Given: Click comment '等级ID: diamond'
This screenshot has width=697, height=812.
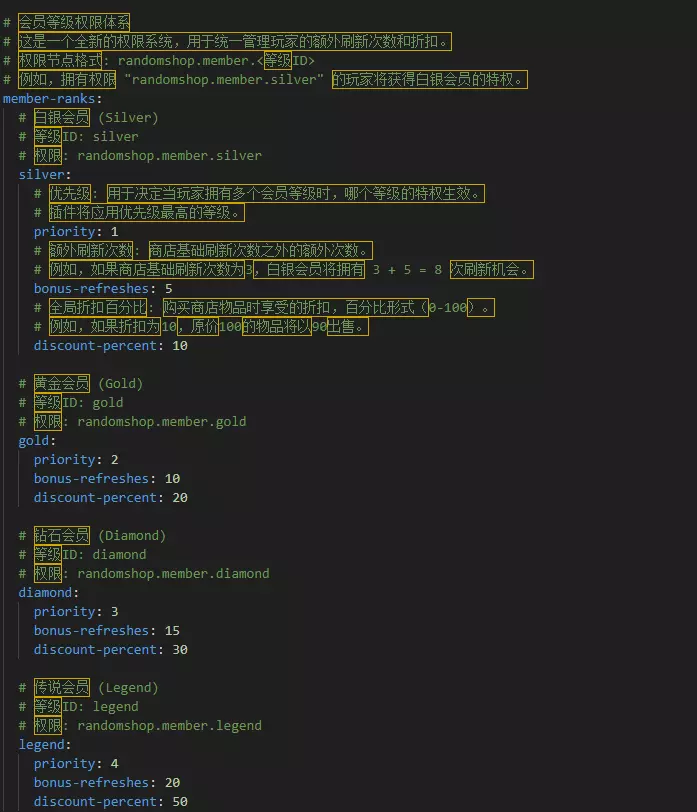Looking at the screenshot, I should (x=82, y=555).
